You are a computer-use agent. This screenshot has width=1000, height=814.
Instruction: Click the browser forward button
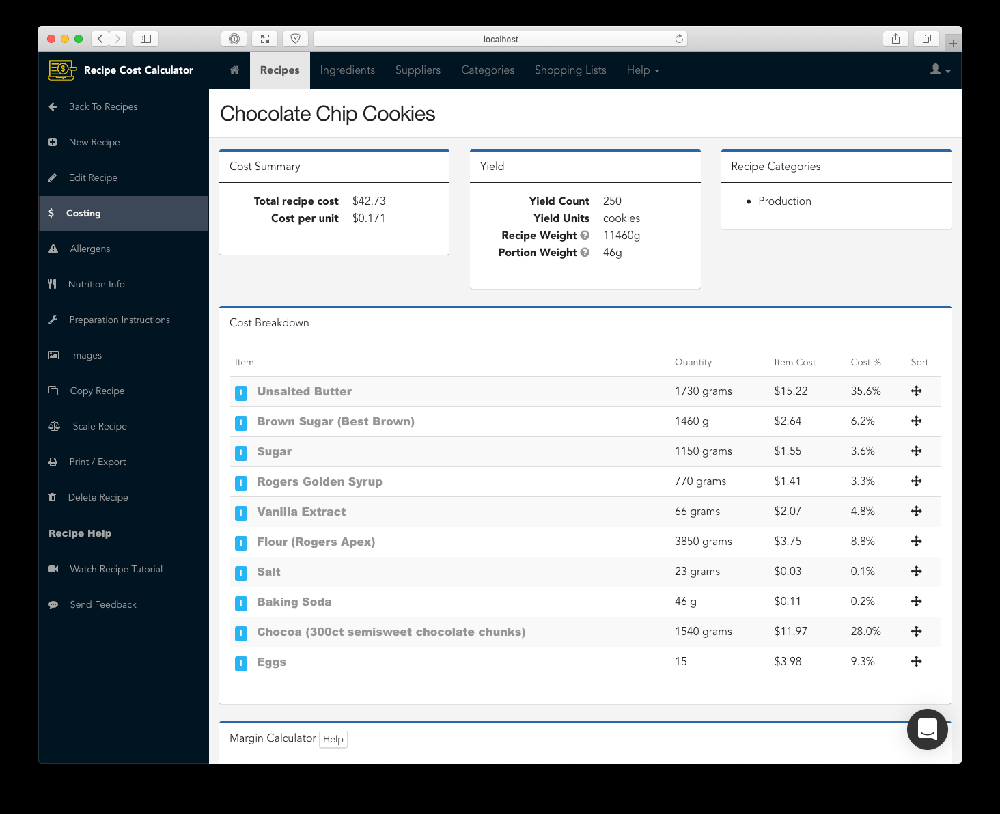click(117, 39)
